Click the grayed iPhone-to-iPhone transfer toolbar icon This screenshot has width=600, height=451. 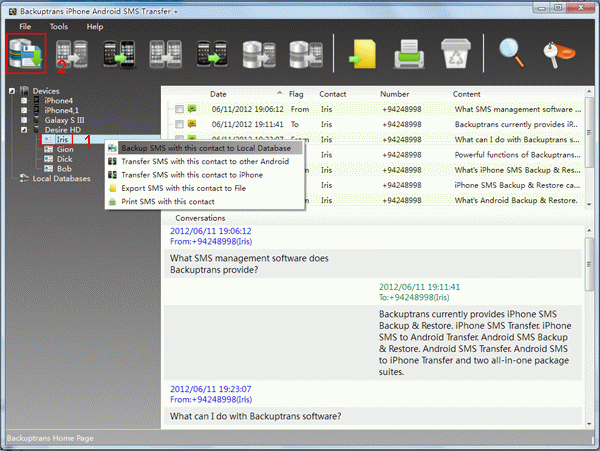(72, 54)
